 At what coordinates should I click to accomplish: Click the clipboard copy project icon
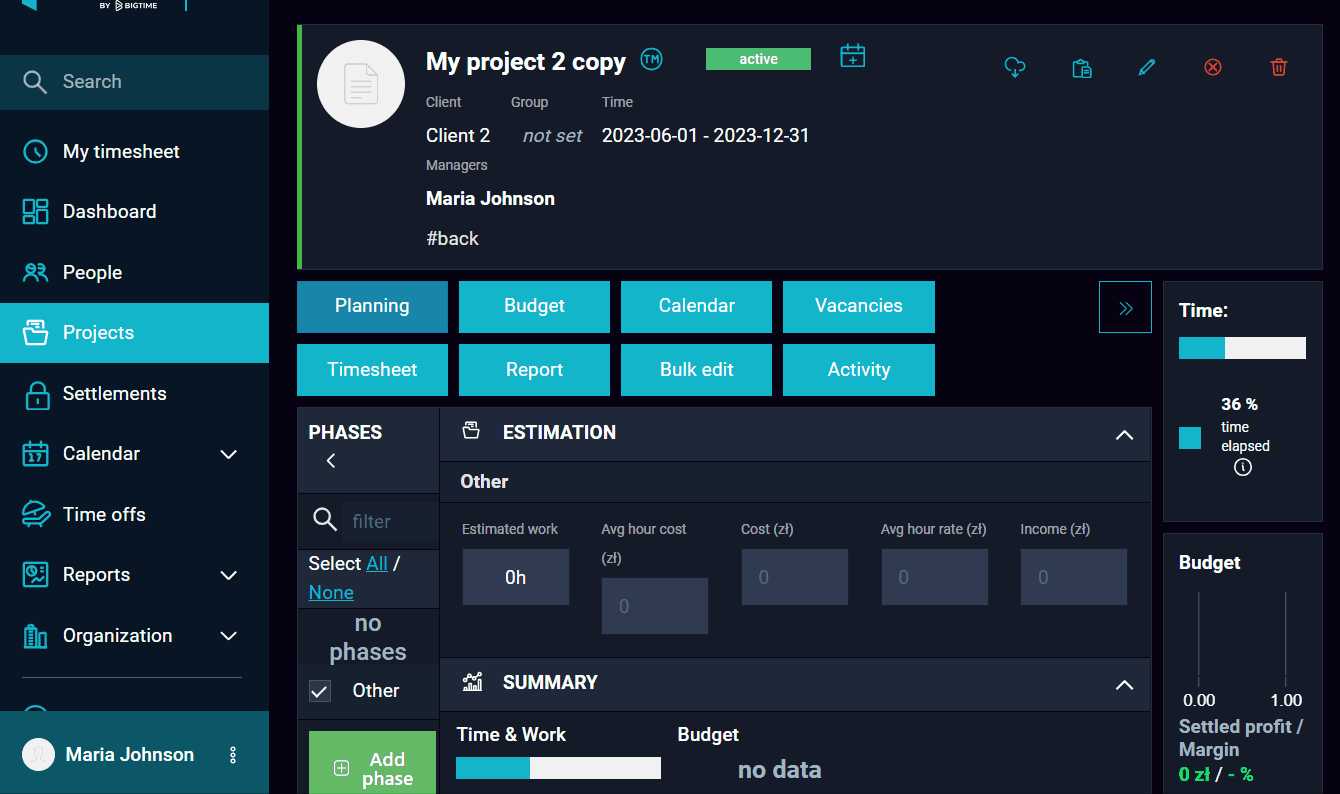(1081, 68)
